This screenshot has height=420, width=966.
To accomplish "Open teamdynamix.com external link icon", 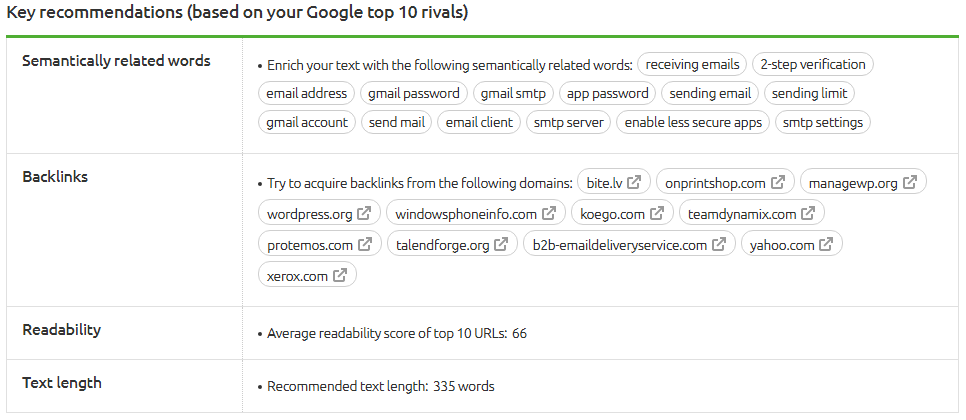I will 808,213.
